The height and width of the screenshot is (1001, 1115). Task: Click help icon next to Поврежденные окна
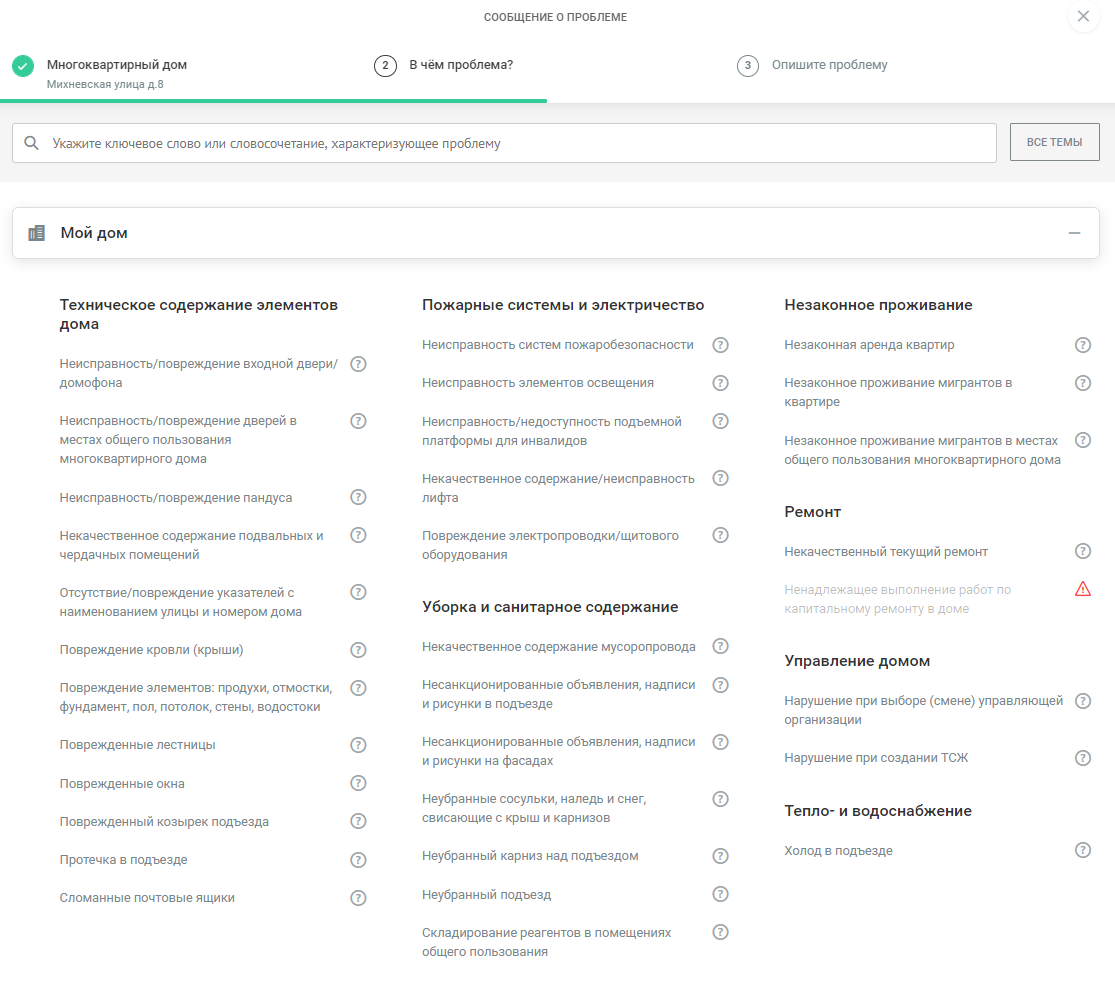pos(358,783)
